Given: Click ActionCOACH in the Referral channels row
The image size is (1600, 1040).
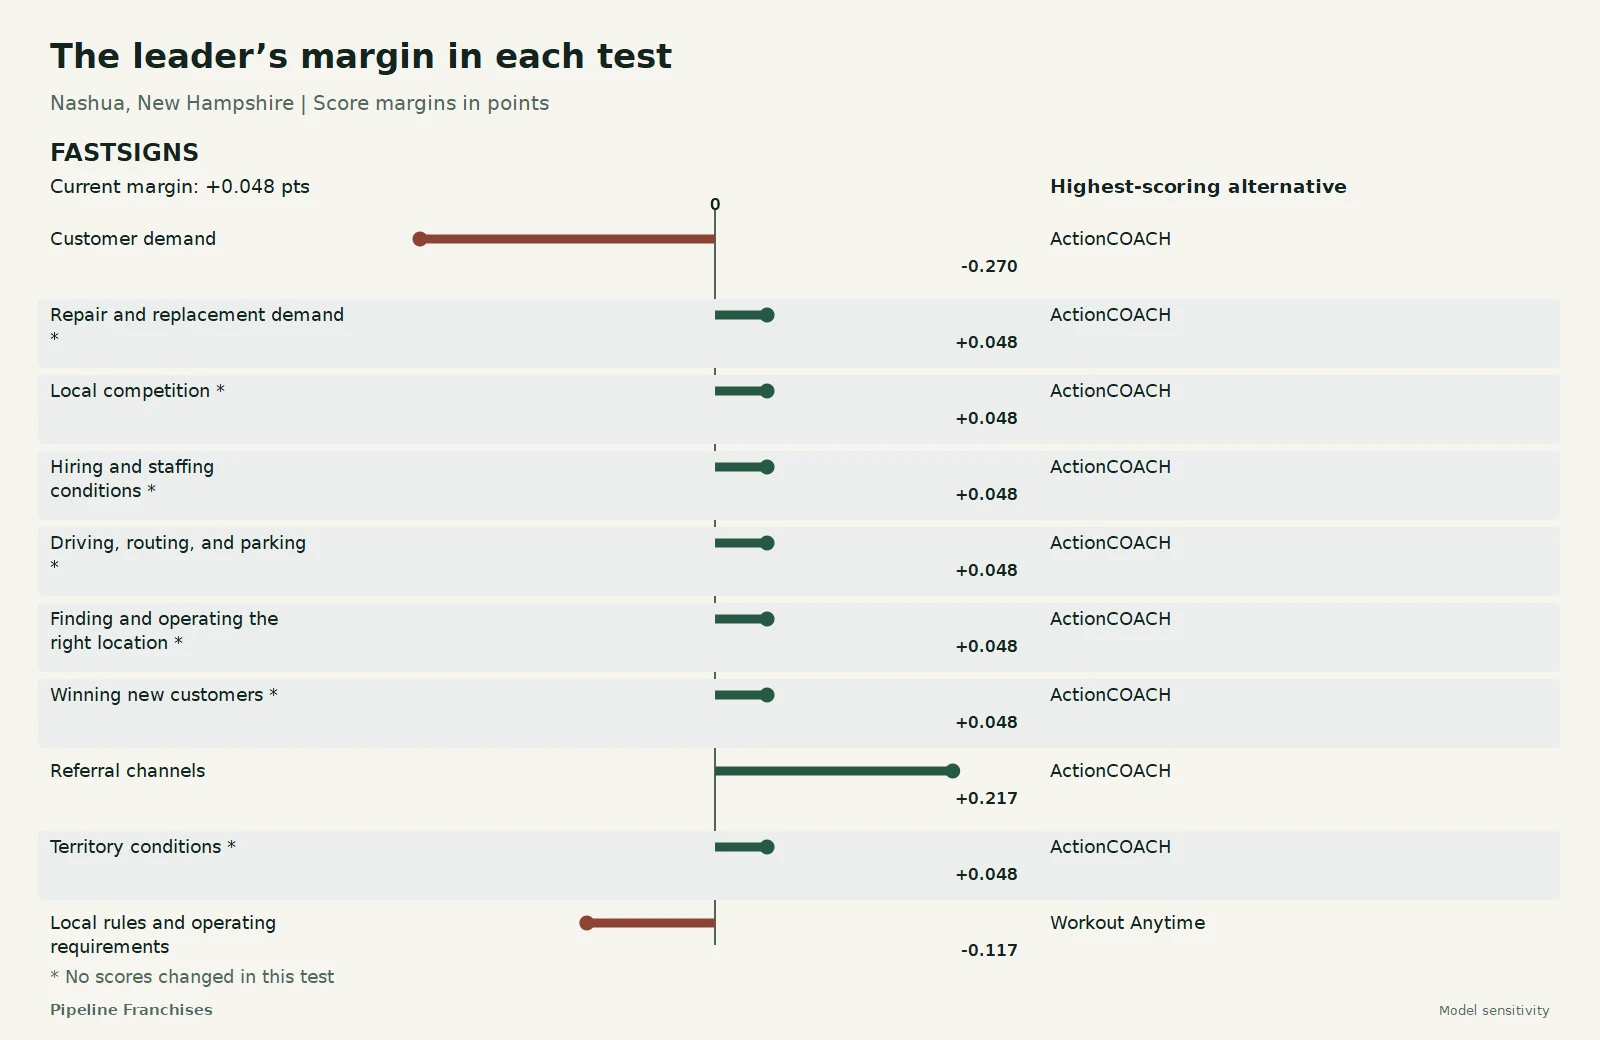Looking at the screenshot, I should click(x=1110, y=771).
